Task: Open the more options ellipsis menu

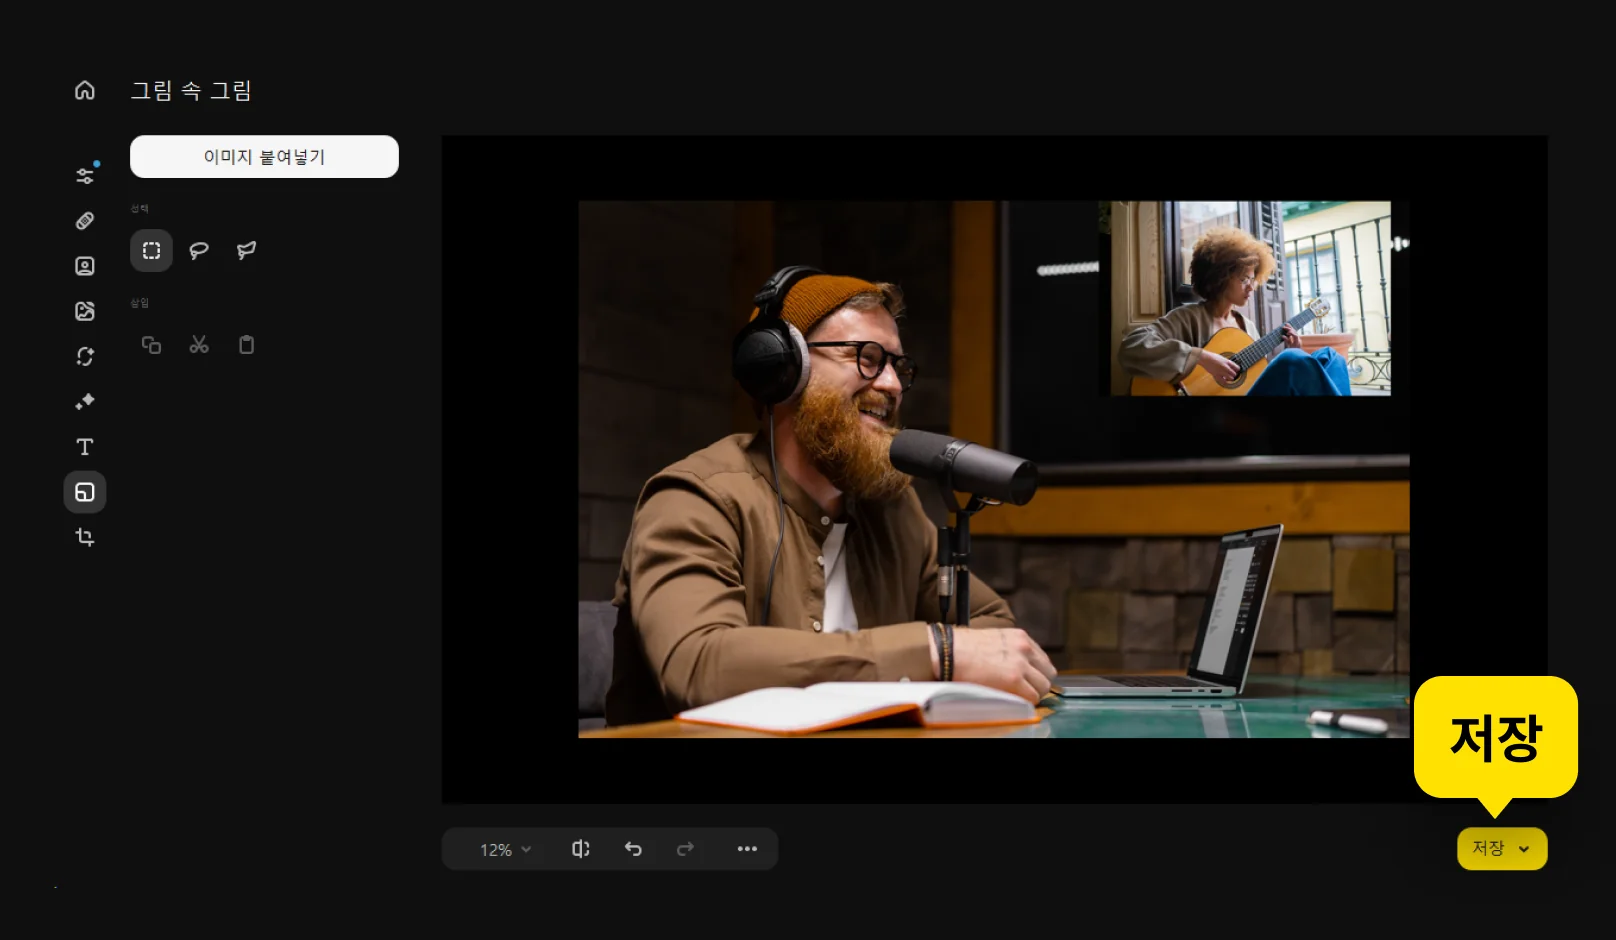Action: tap(747, 849)
